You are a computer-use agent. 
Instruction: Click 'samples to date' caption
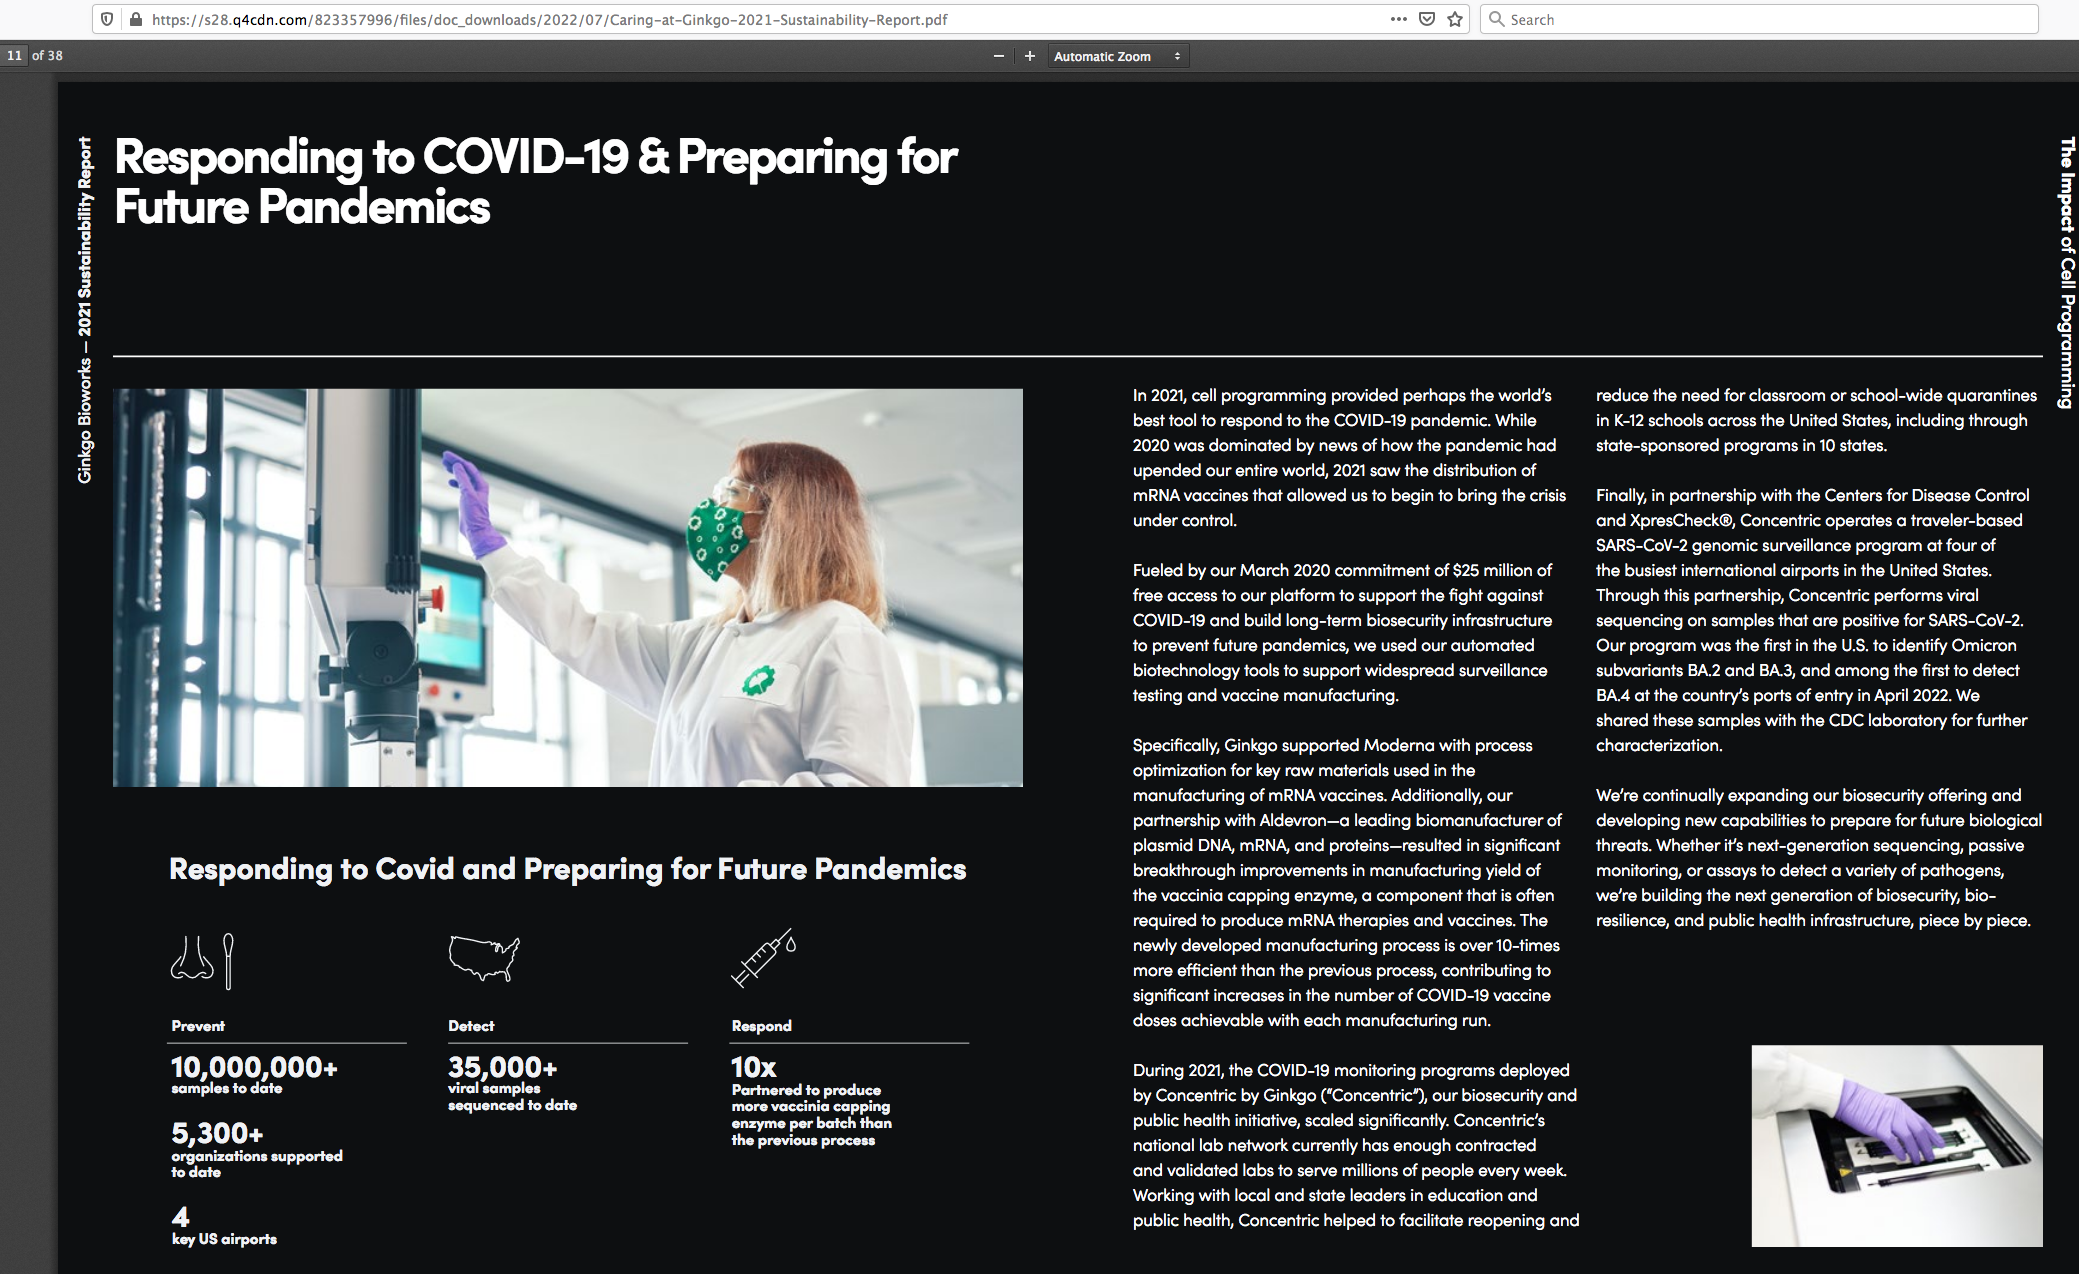click(227, 1088)
